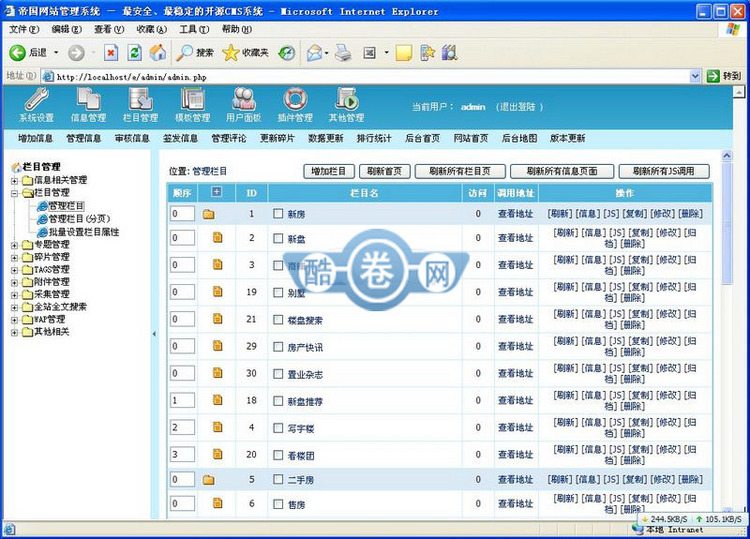
Task: Click the IE print icon
Action: click(x=343, y=53)
